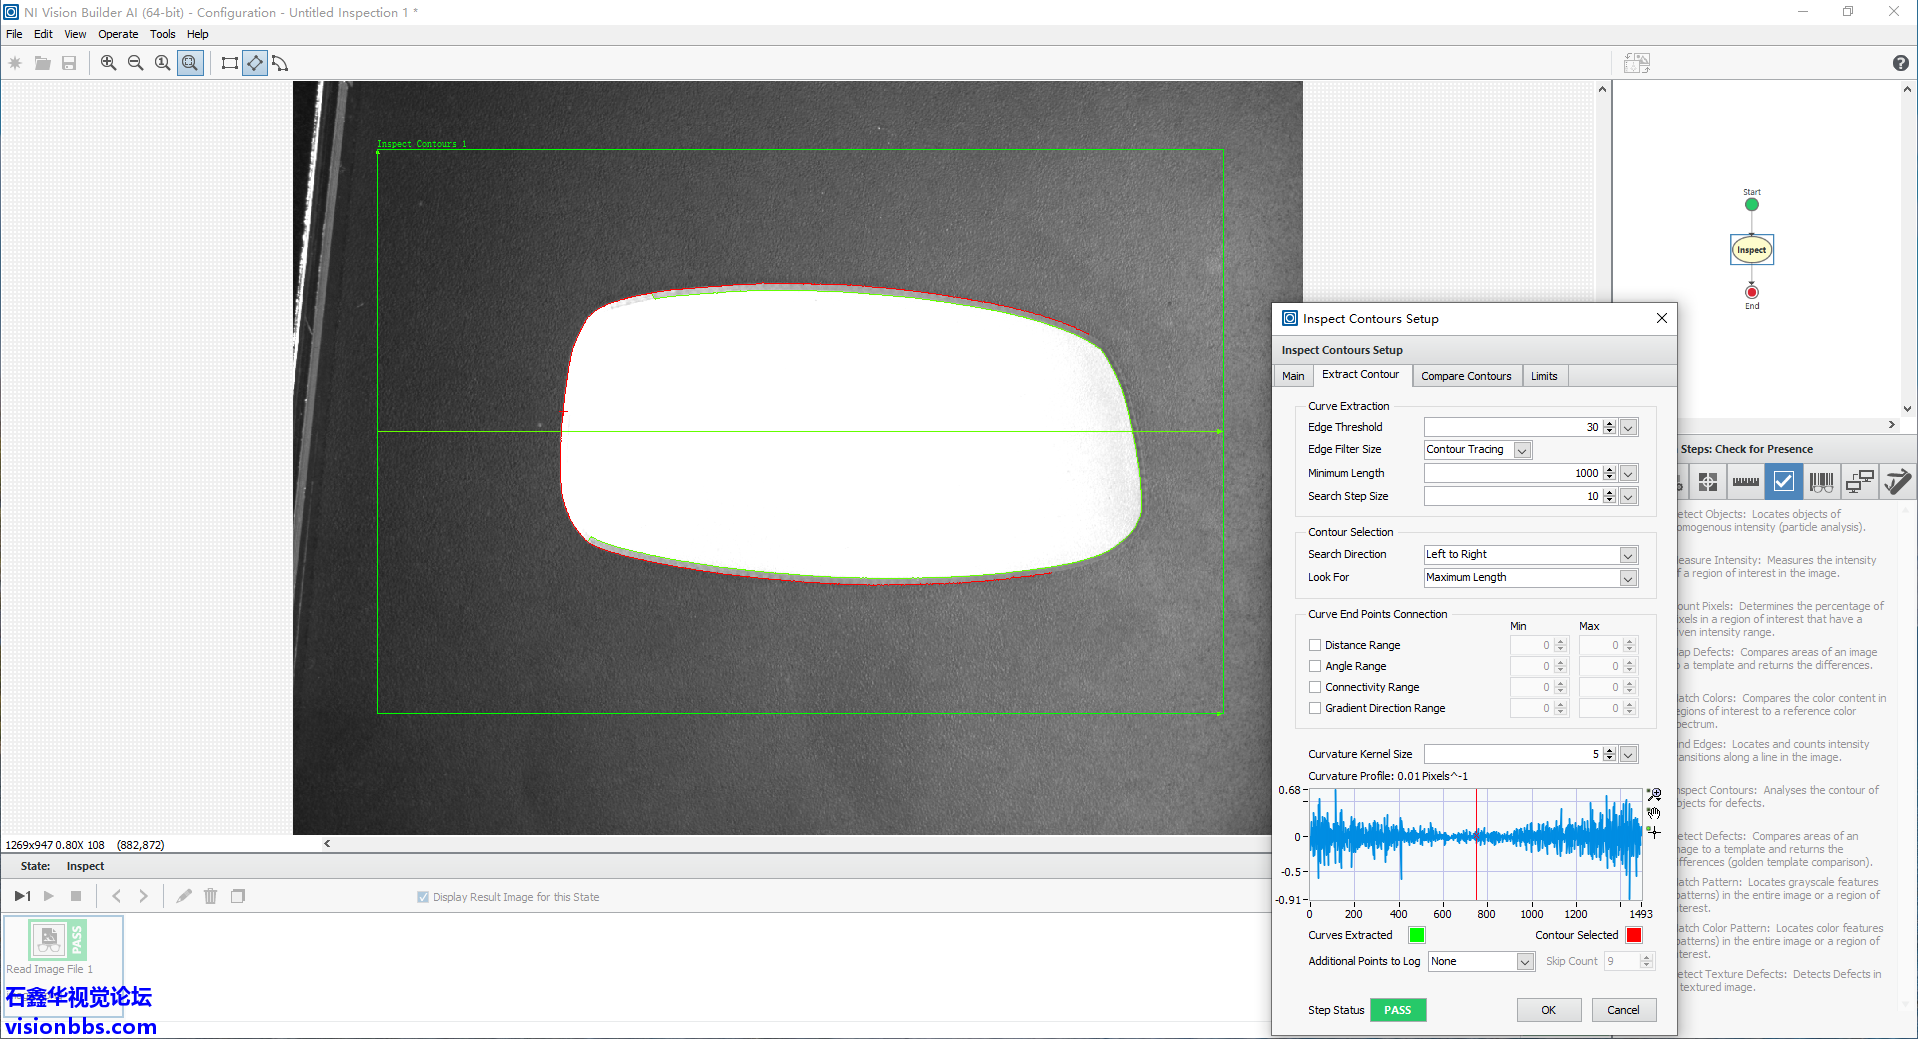Screen dimensions: 1918x1039
Task: Select the Zoom 1:1 tool
Action: click(162, 63)
